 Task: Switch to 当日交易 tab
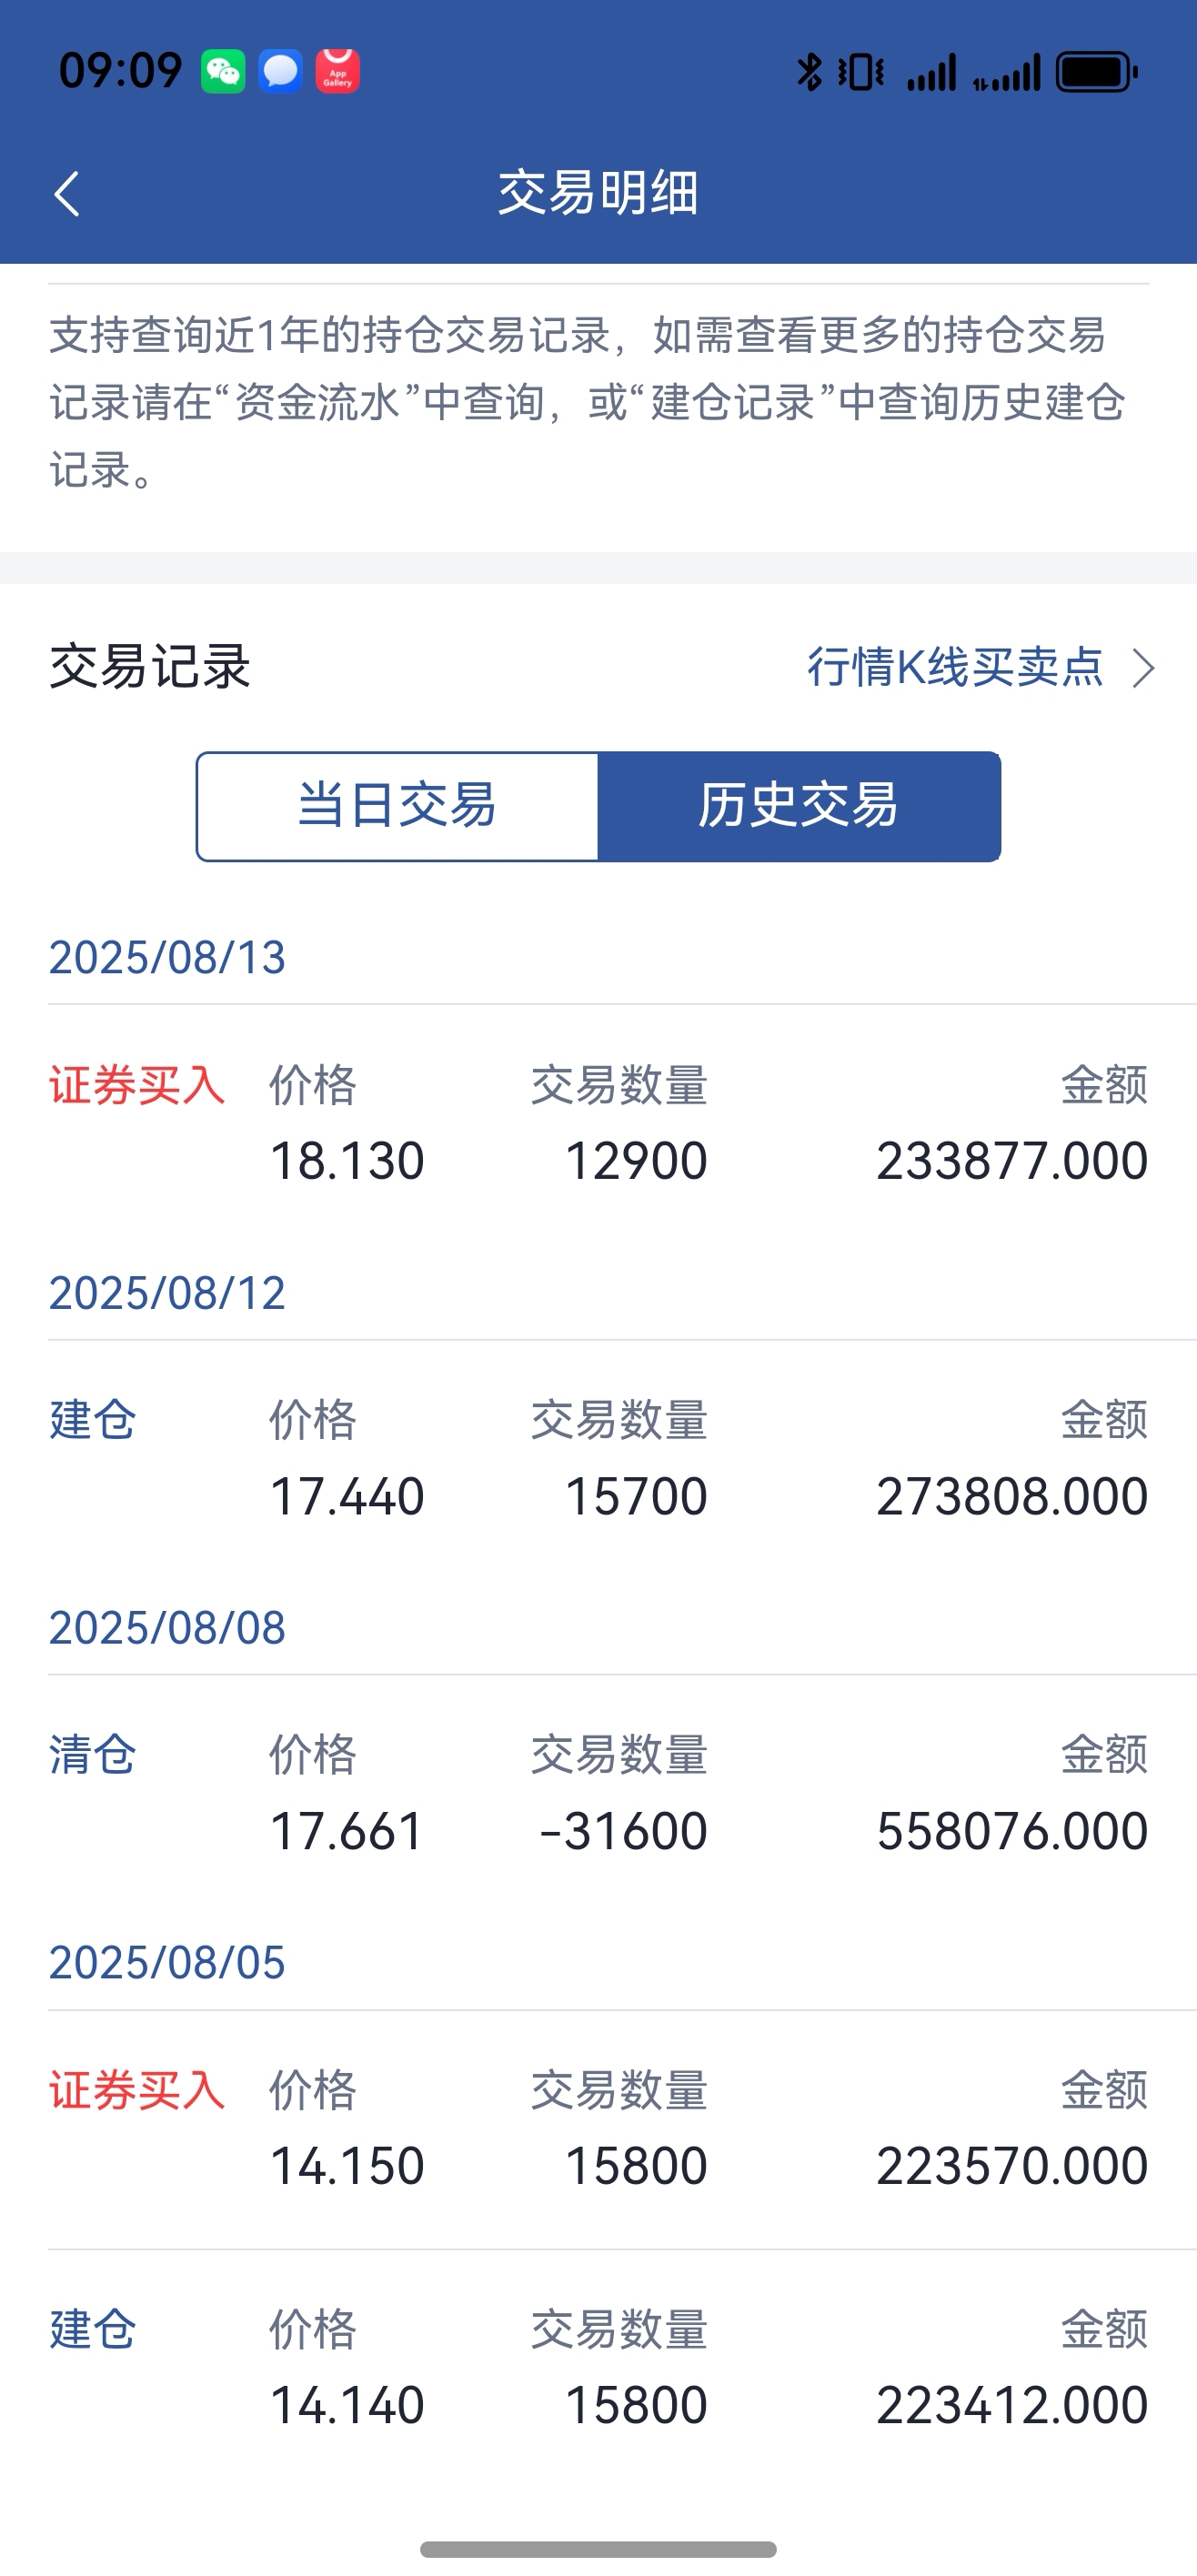398,806
